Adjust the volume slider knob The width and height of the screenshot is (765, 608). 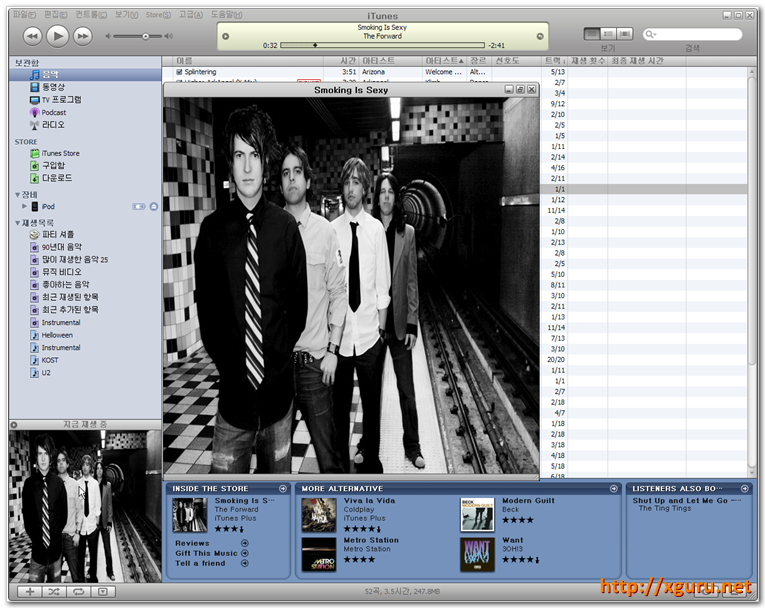145,37
